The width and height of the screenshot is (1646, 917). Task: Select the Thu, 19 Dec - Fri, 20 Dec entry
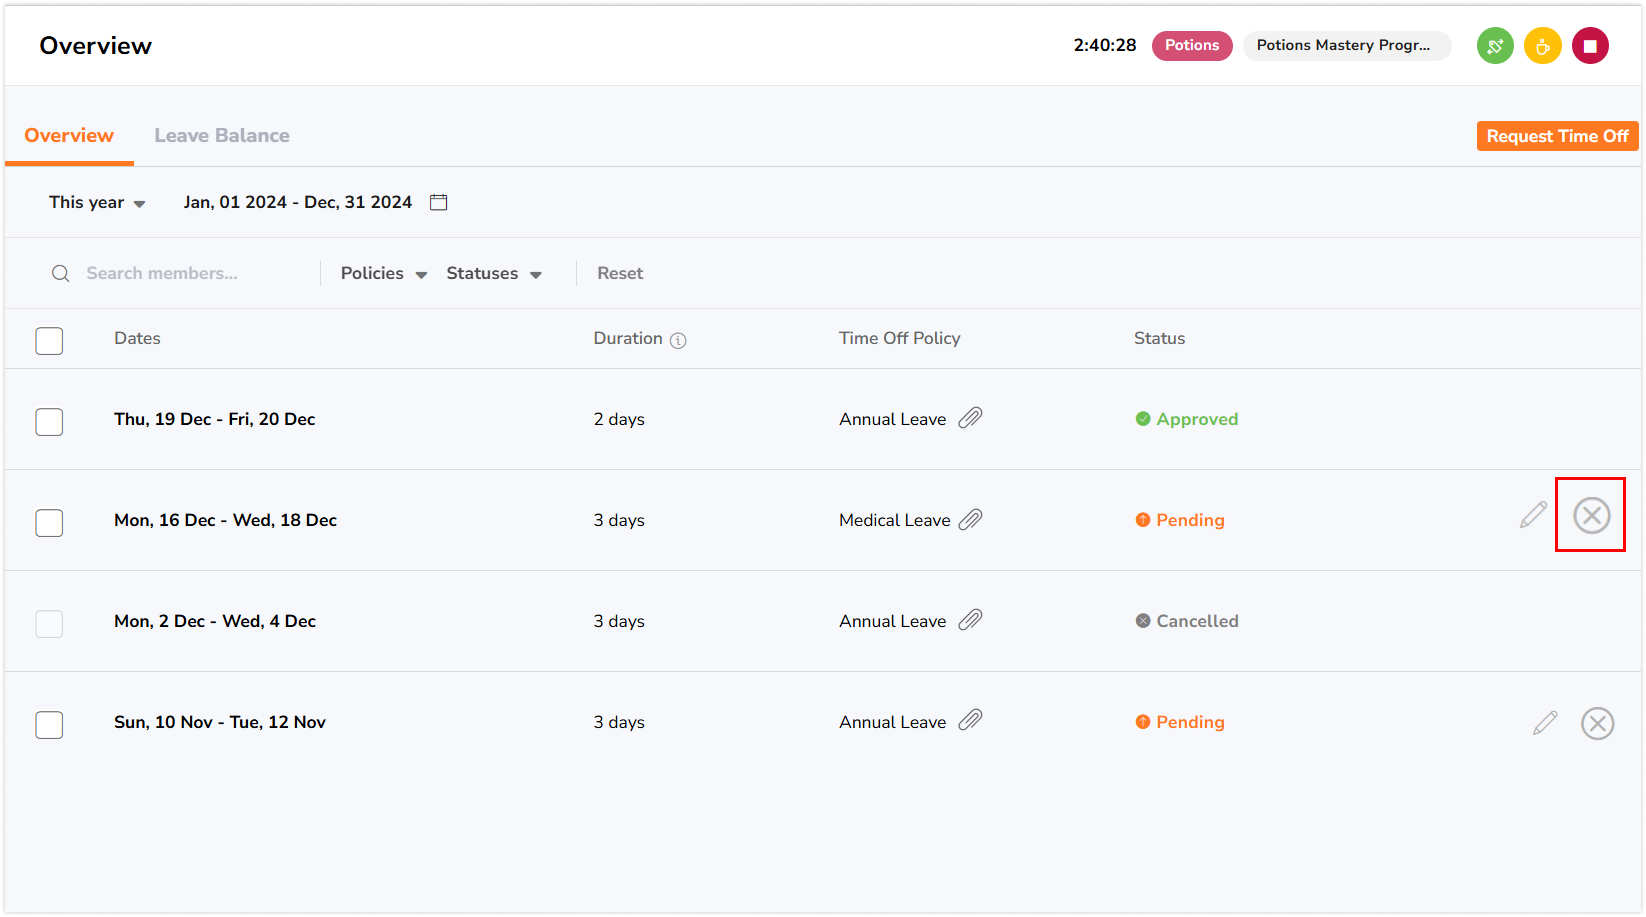click(214, 419)
